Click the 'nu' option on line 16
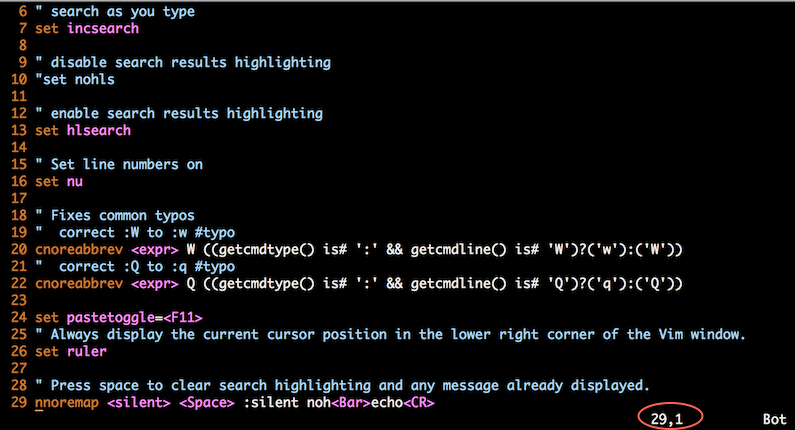This screenshot has width=795, height=430. pos(75,182)
